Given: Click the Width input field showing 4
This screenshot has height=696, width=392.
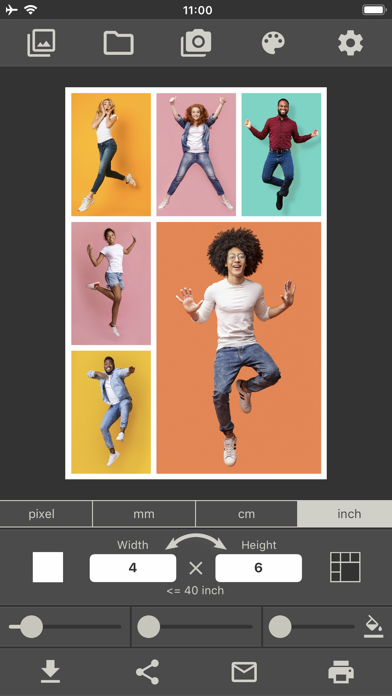Looking at the screenshot, I should [x=133, y=568].
